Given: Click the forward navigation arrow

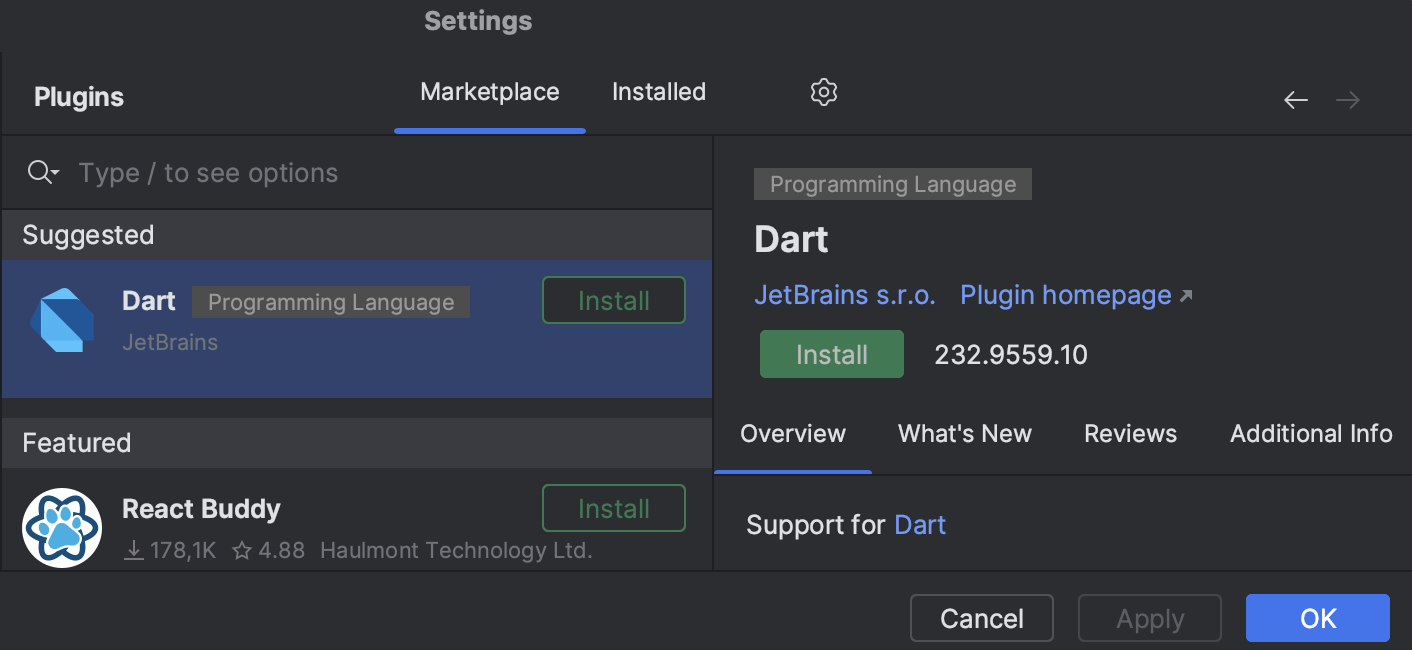Looking at the screenshot, I should pyautogui.click(x=1347, y=99).
